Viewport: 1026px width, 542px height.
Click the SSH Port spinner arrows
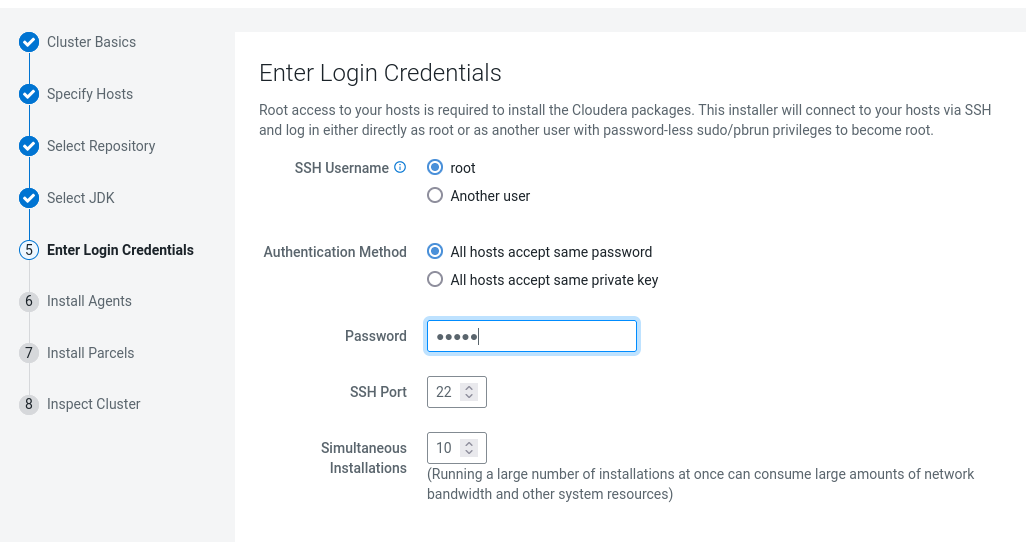point(469,392)
